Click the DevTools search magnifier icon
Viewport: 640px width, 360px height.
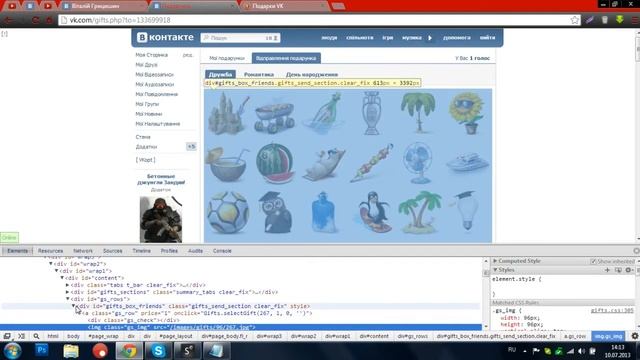coord(36,336)
